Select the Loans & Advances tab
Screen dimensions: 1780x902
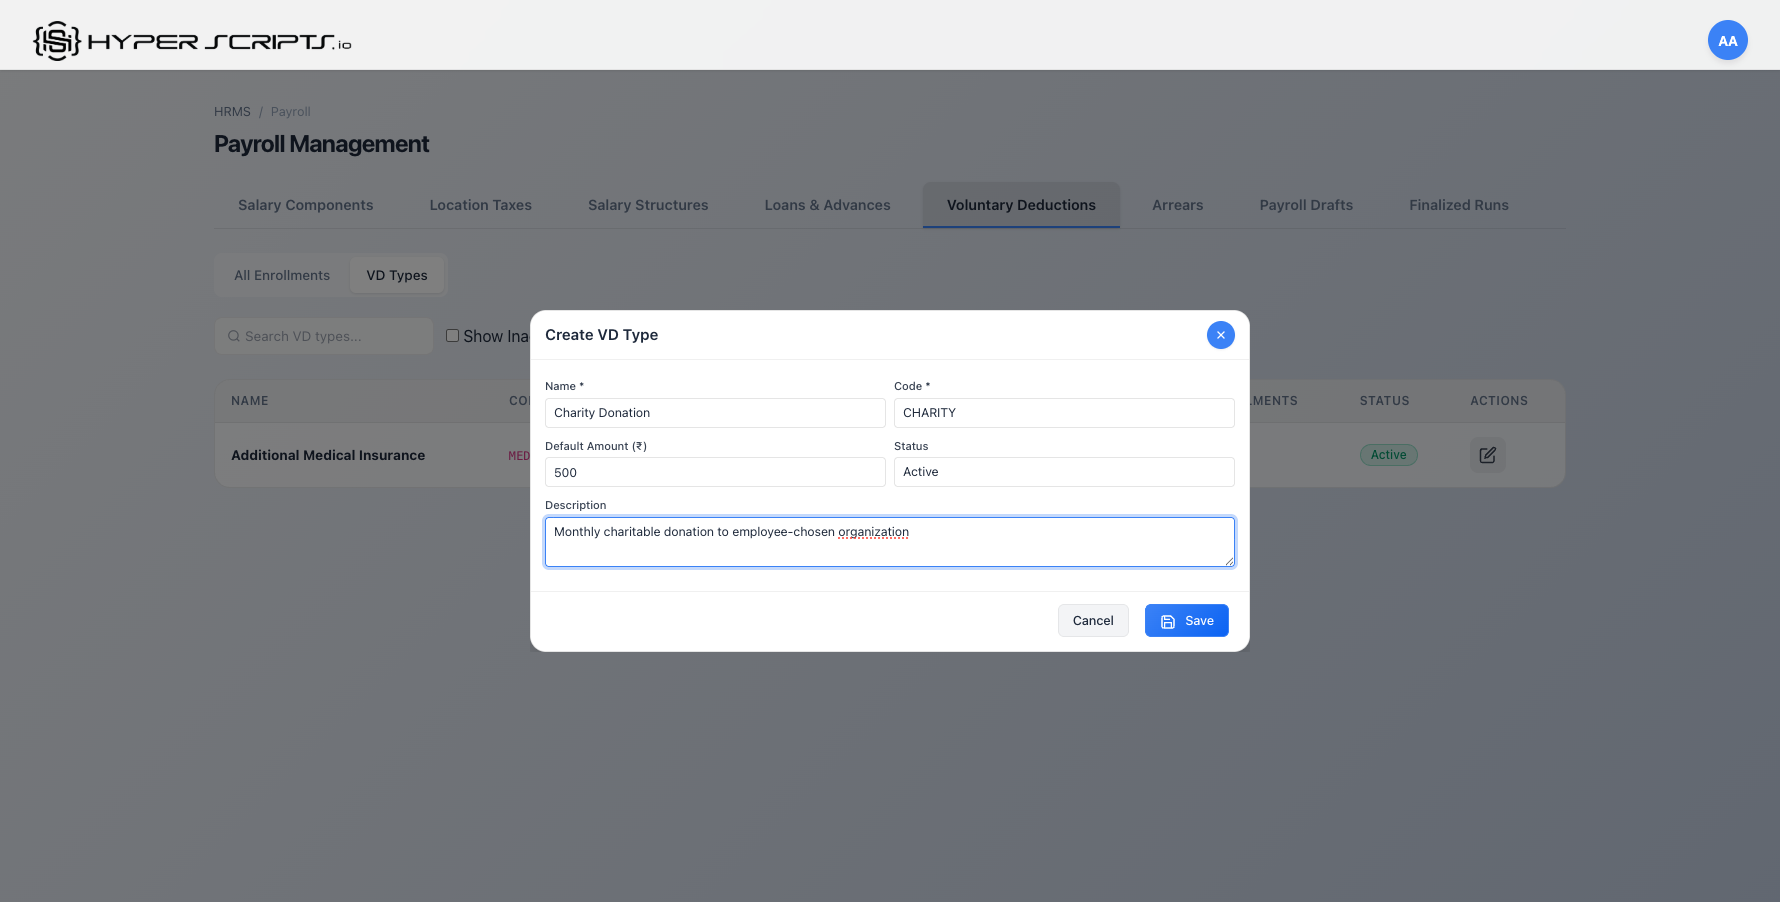pos(827,205)
